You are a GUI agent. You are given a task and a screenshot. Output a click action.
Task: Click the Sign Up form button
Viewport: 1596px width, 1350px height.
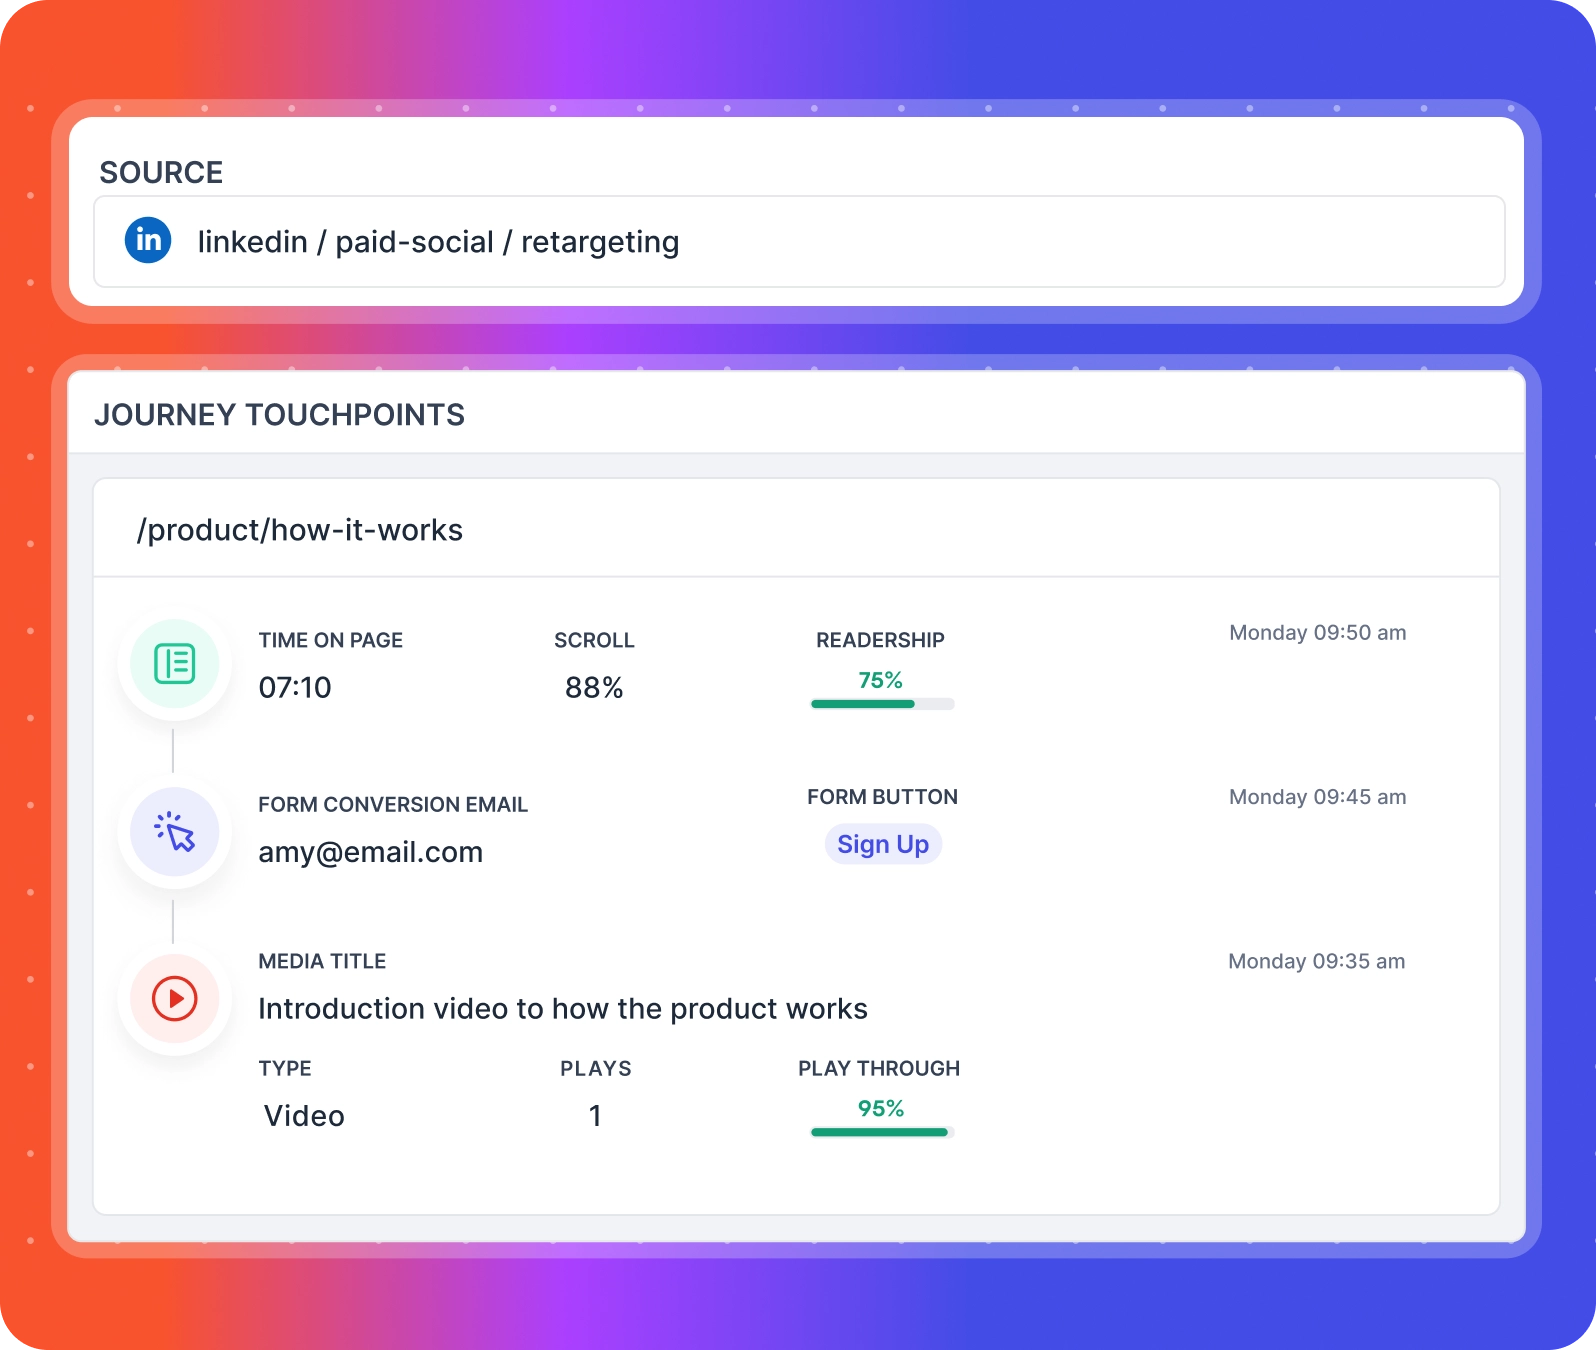click(x=883, y=844)
